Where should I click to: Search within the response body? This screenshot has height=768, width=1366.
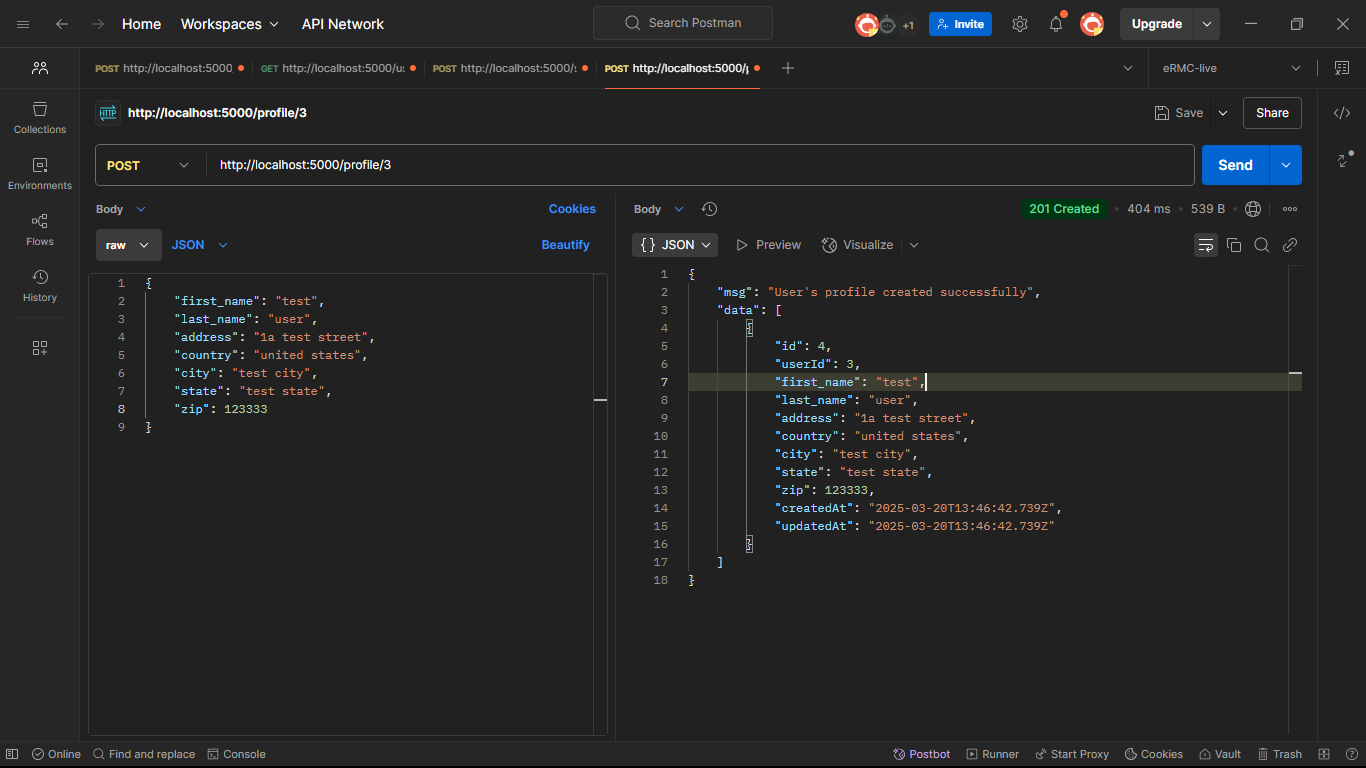pyautogui.click(x=1262, y=245)
